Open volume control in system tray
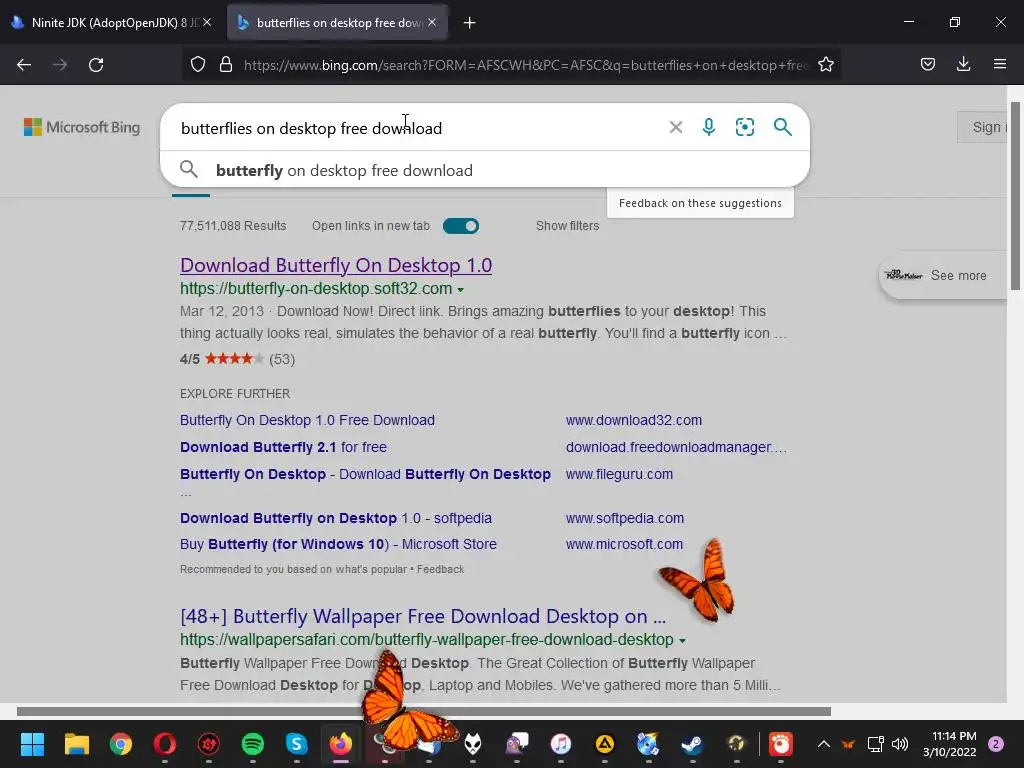 pyautogui.click(x=900, y=744)
